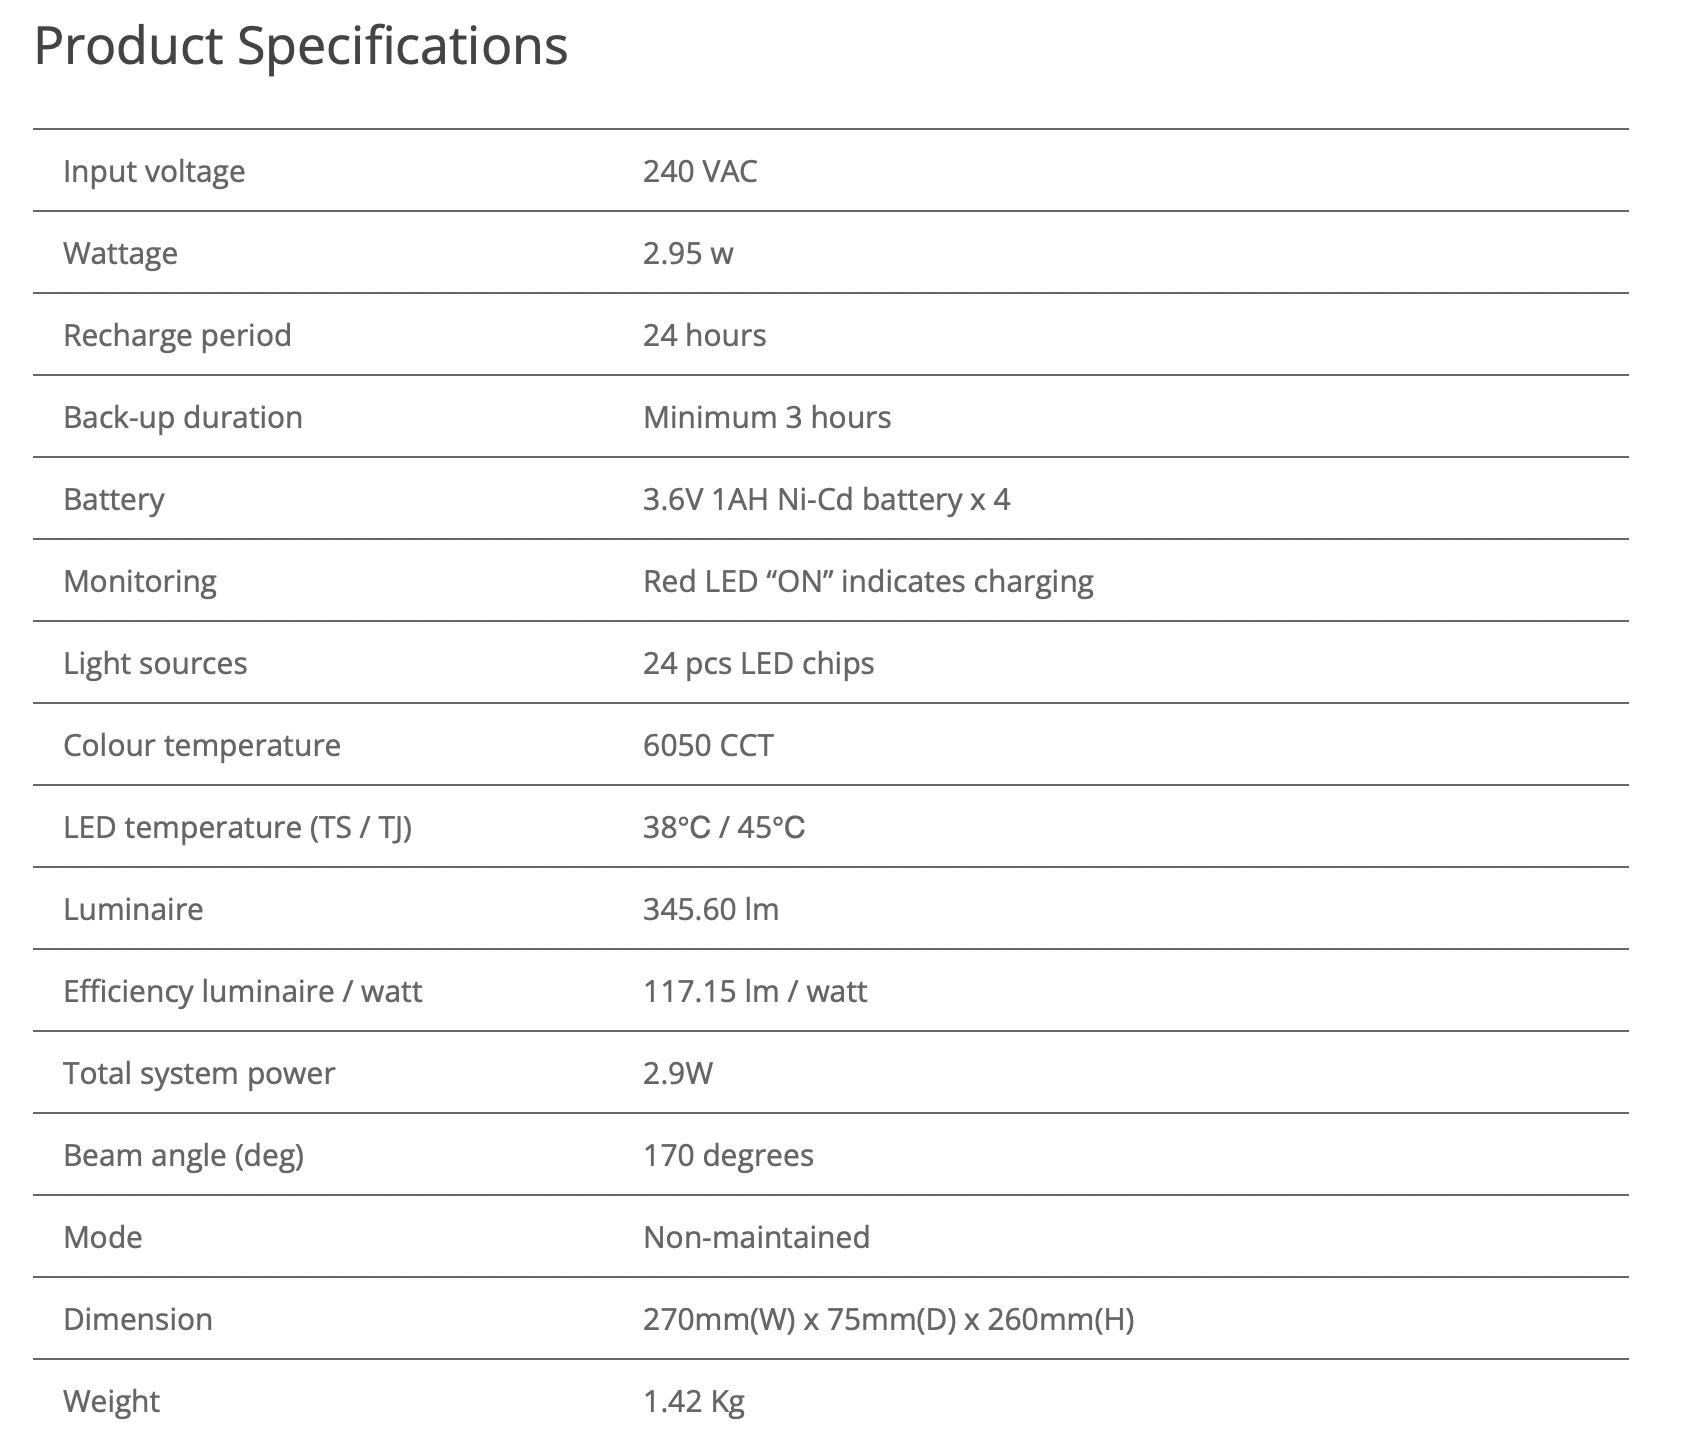Image resolution: width=1698 pixels, height=1456 pixels.
Task: Select the Total system power label
Action: (199, 1073)
